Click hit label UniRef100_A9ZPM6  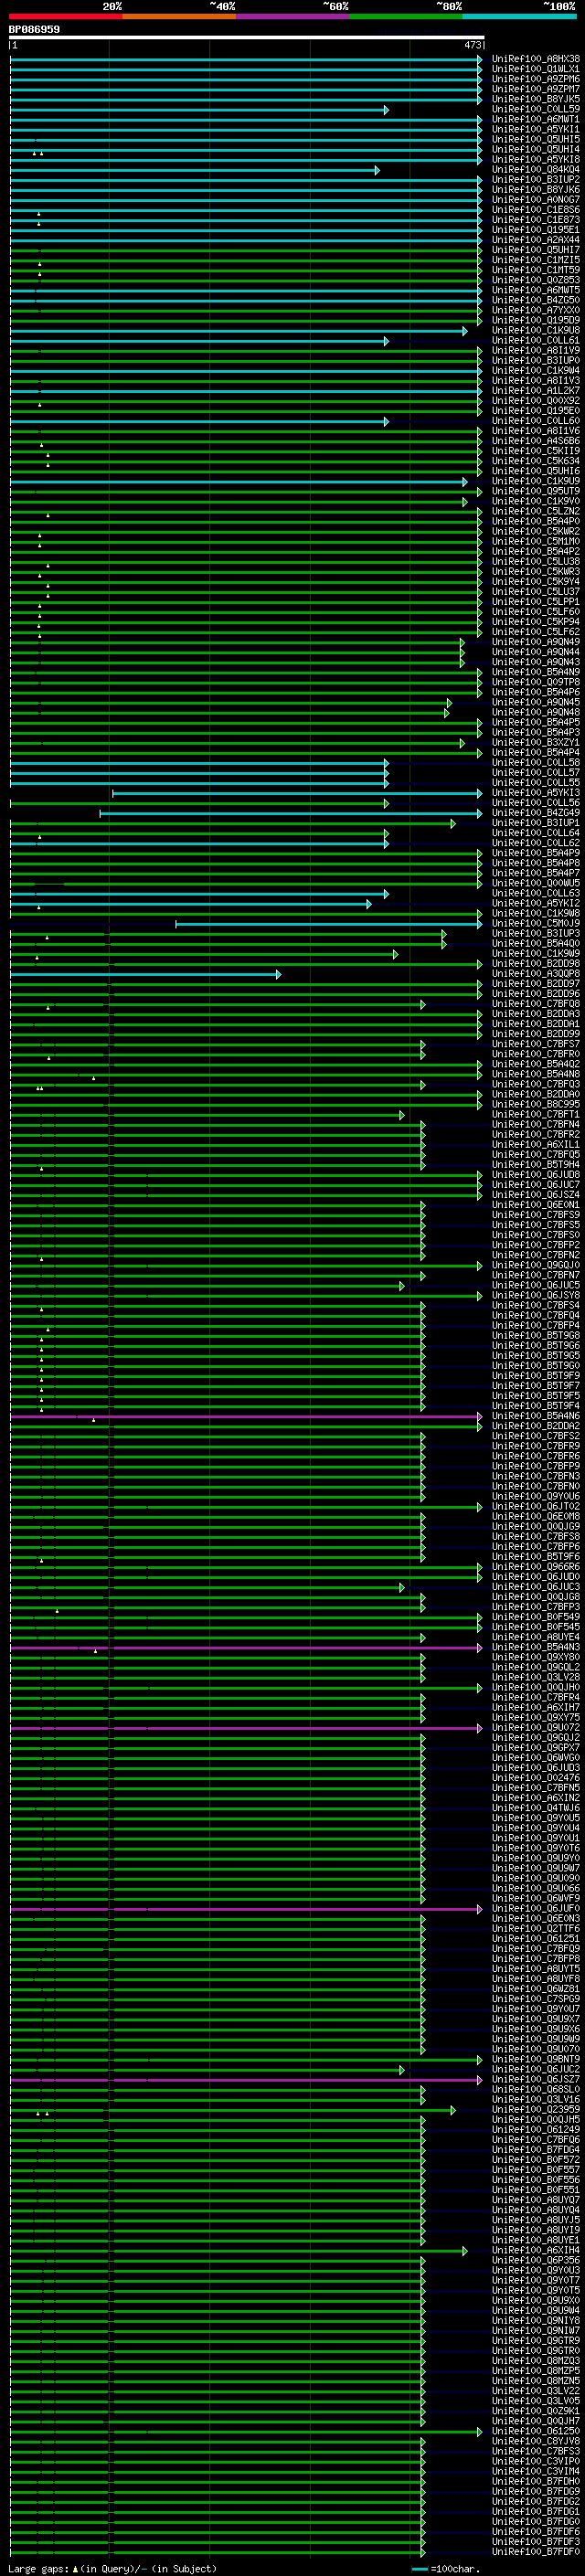[x=536, y=79]
